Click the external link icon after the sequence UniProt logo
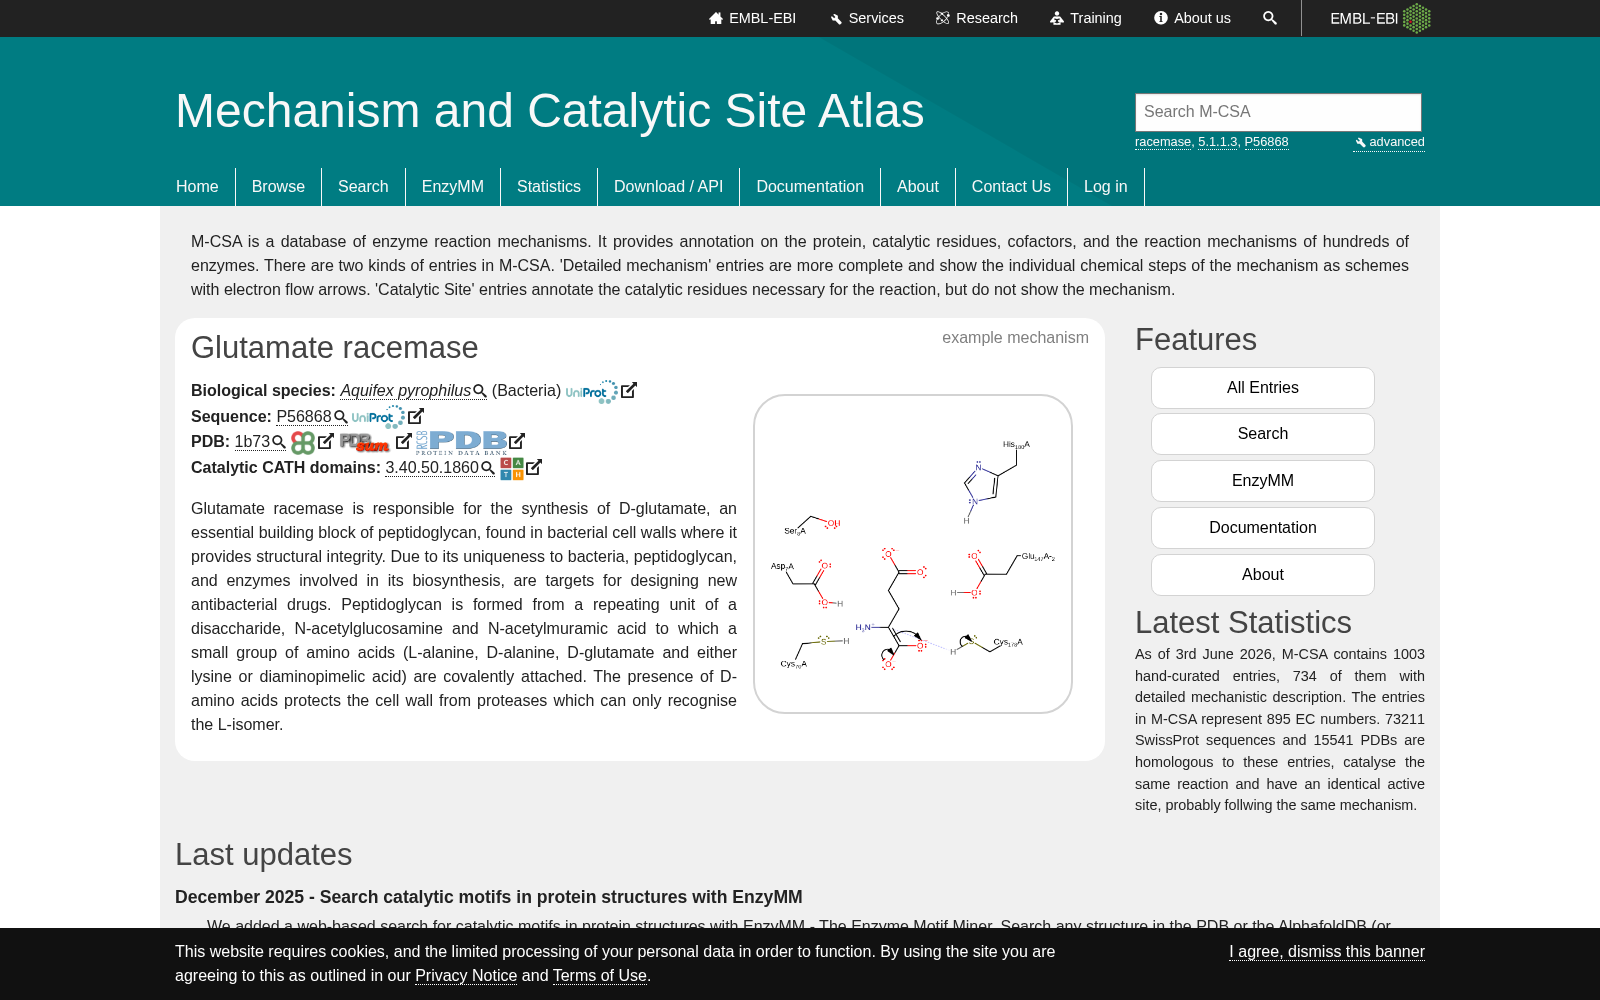Screen dimensions: 1600x1000 tap(416, 416)
